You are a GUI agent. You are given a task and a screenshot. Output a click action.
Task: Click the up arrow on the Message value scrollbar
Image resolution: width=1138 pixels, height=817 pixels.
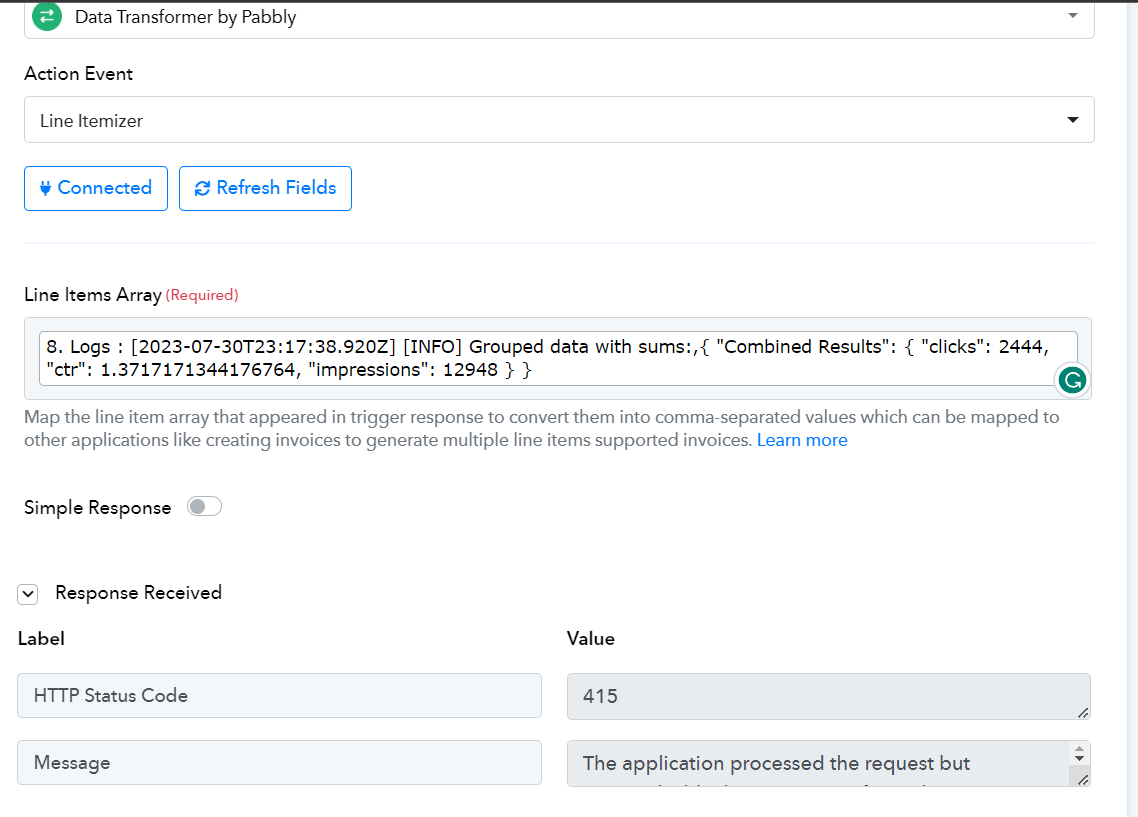1079,750
